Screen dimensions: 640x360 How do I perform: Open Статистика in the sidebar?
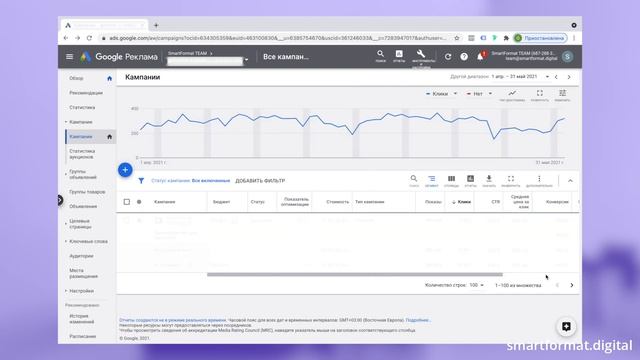(x=82, y=107)
